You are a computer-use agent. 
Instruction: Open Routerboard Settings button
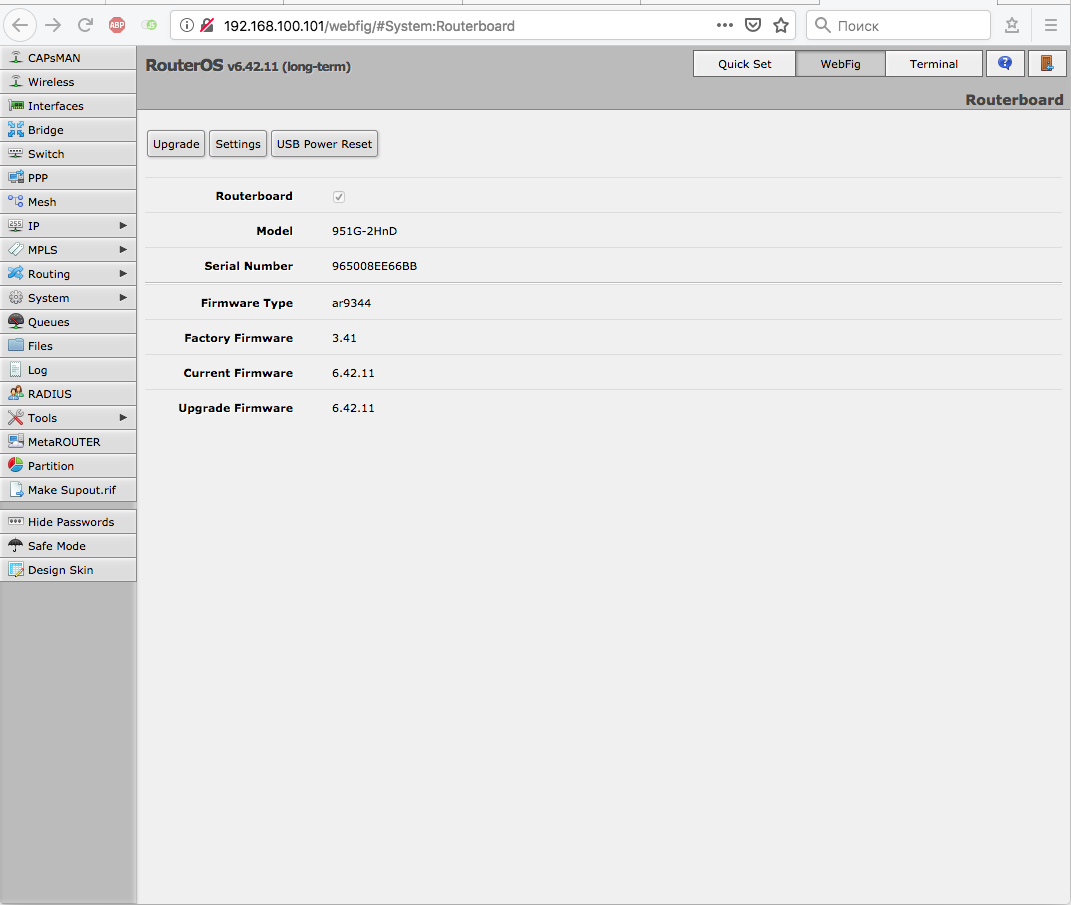click(238, 144)
